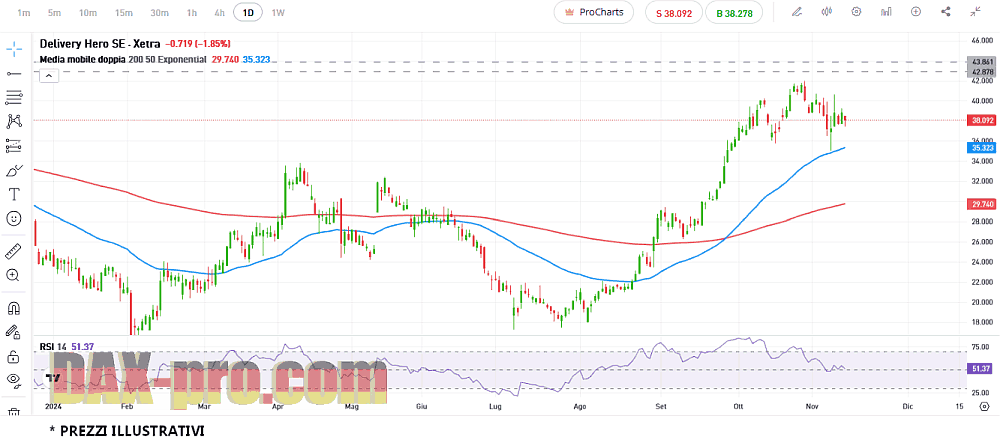
Task: Switch to the 15m timeframe
Action: click(124, 13)
